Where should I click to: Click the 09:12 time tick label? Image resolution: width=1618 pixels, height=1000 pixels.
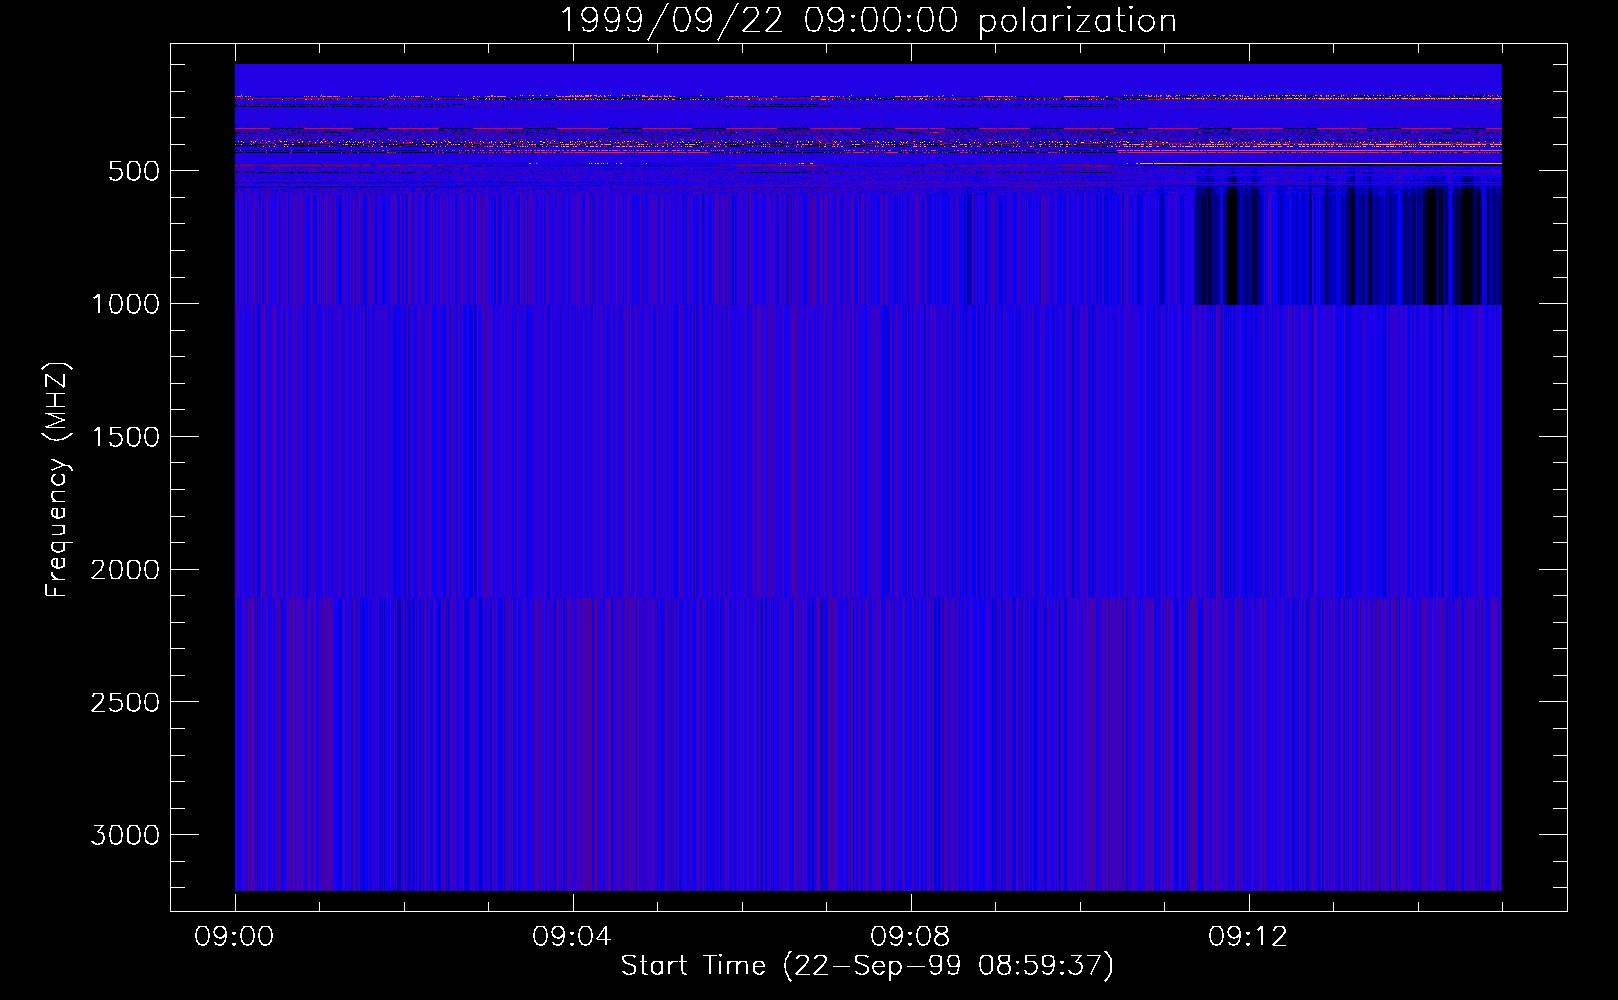click(x=1248, y=937)
